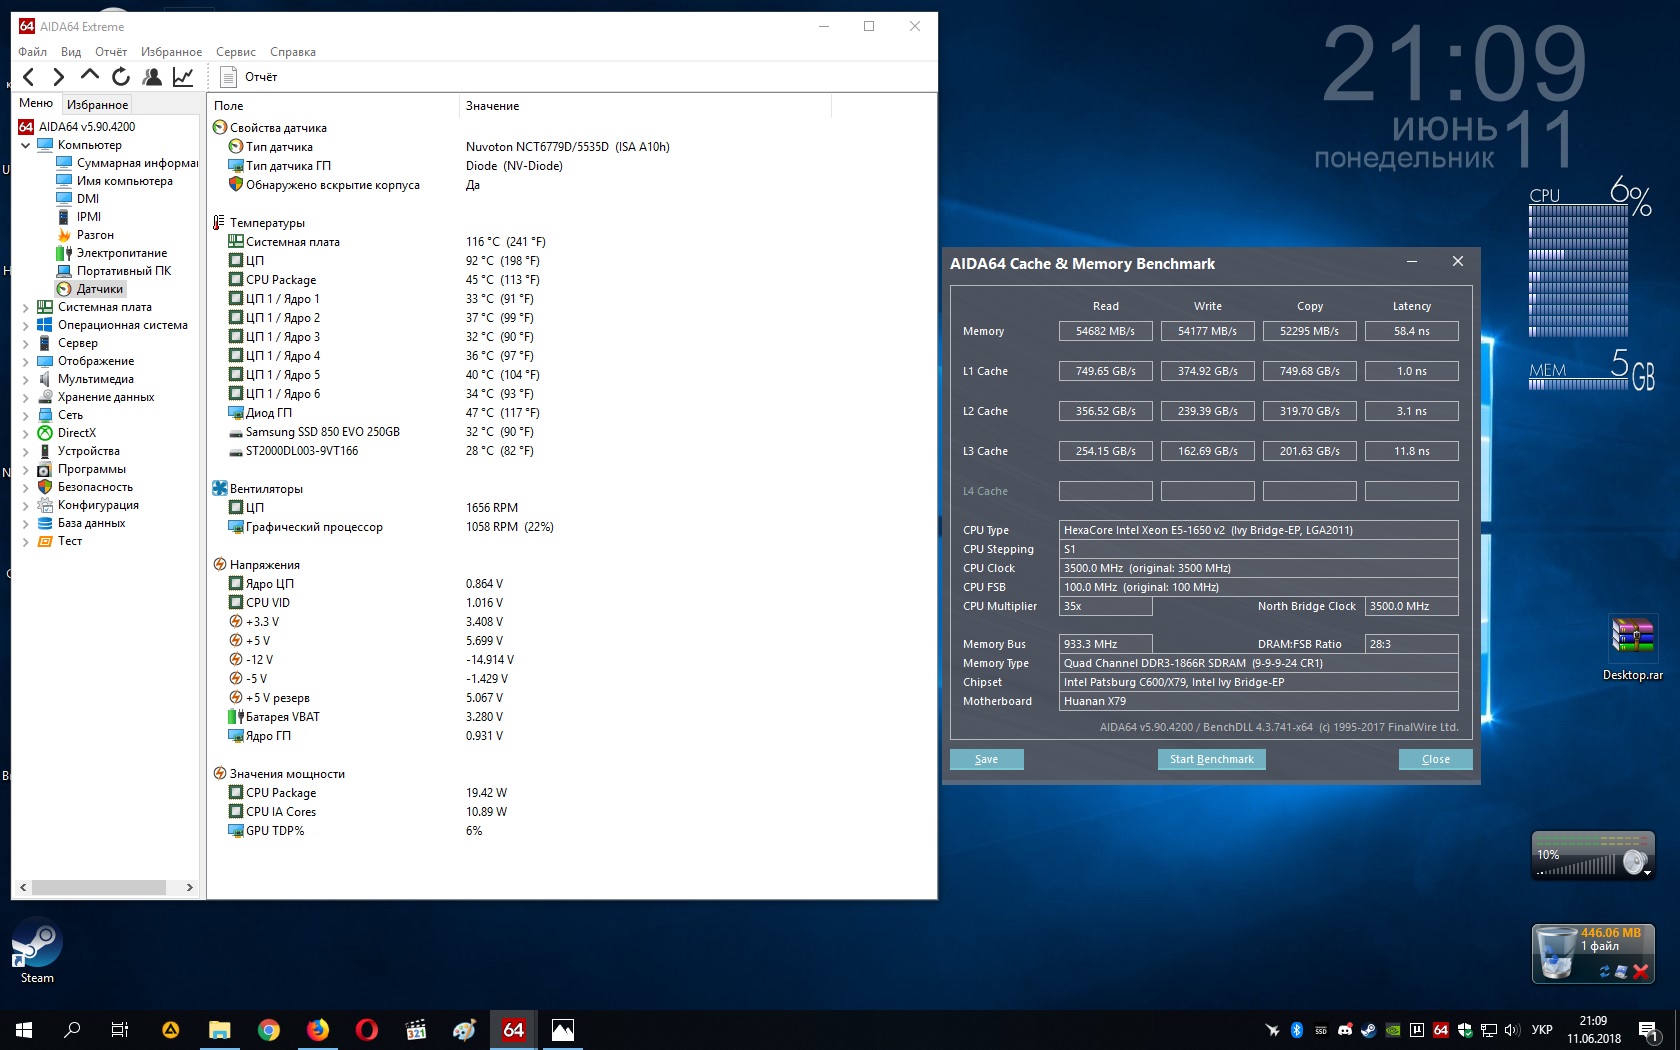Open the Файл menu
This screenshot has width=1680, height=1050.
click(x=32, y=52)
